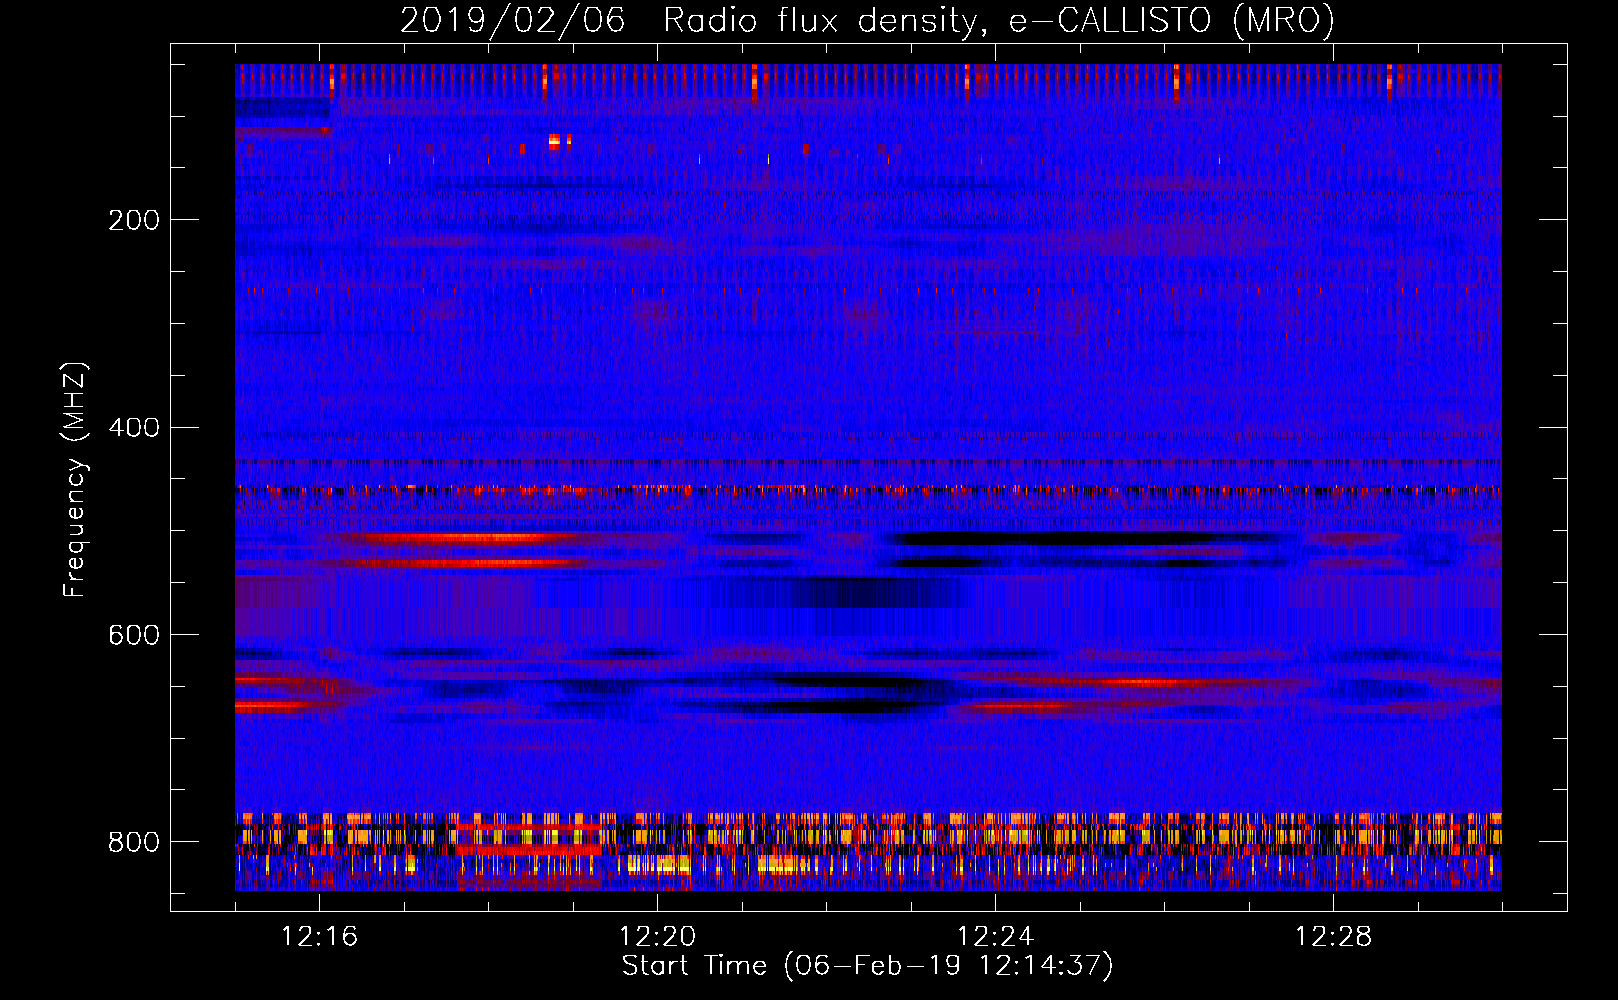
Task: Click the 12:28 time tick label
Action: [x=1333, y=937]
